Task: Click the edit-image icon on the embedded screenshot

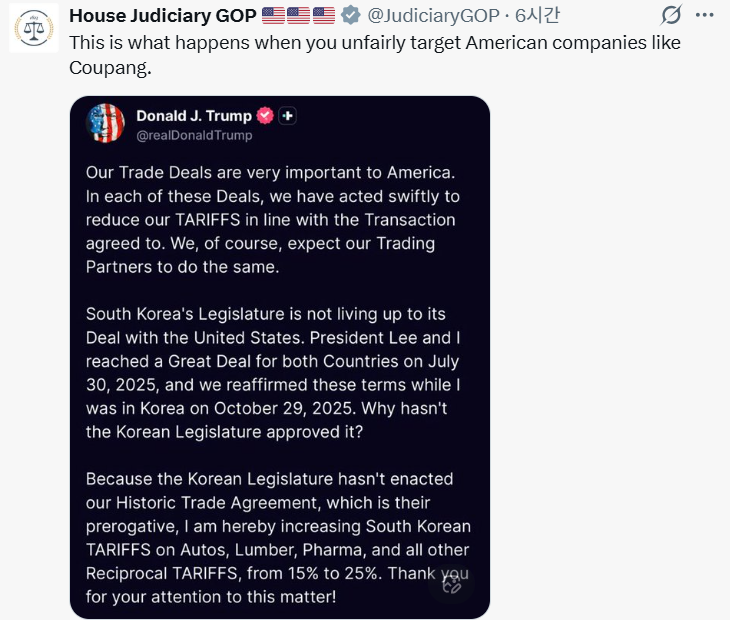Action: tap(451, 582)
